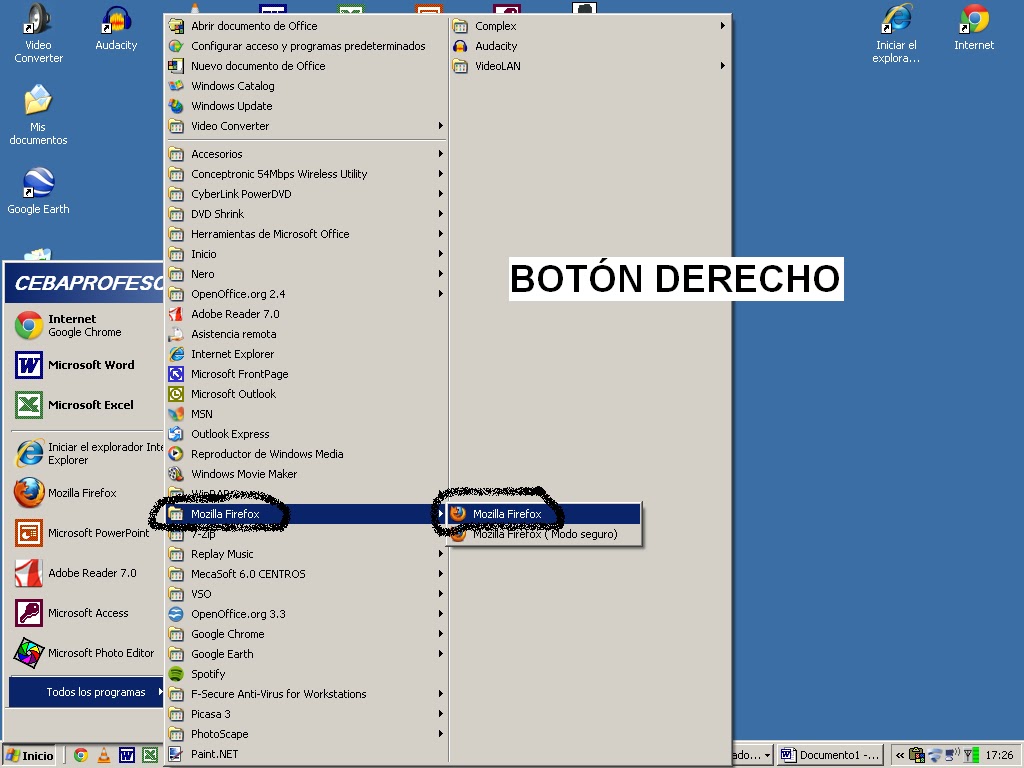The width and height of the screenshot is (1024, 768).
Task: Open the MecaSoft 6.0 CENTROS folder
Action: 307,574
